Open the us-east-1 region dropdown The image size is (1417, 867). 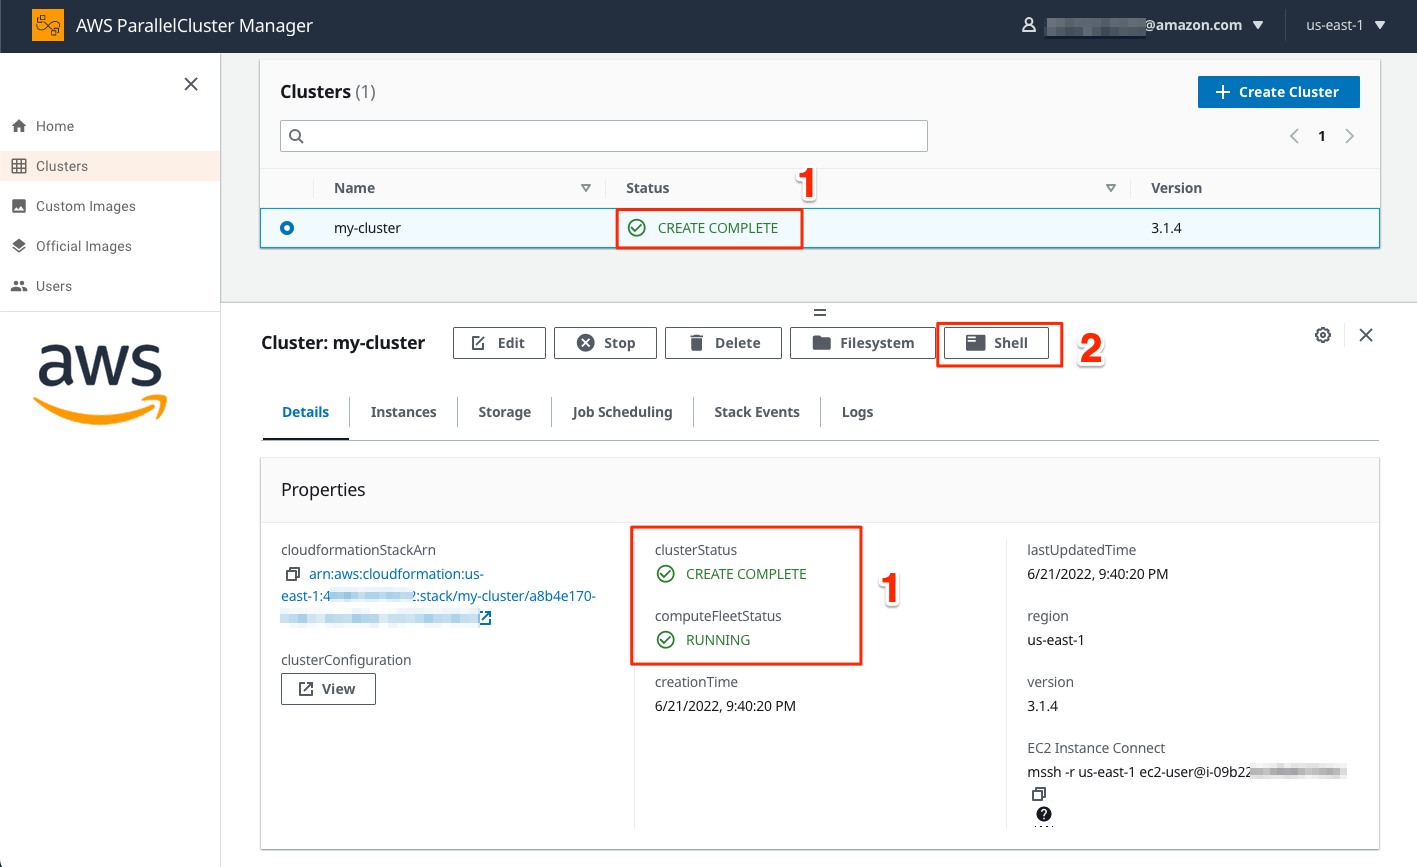pos(1345,25)
